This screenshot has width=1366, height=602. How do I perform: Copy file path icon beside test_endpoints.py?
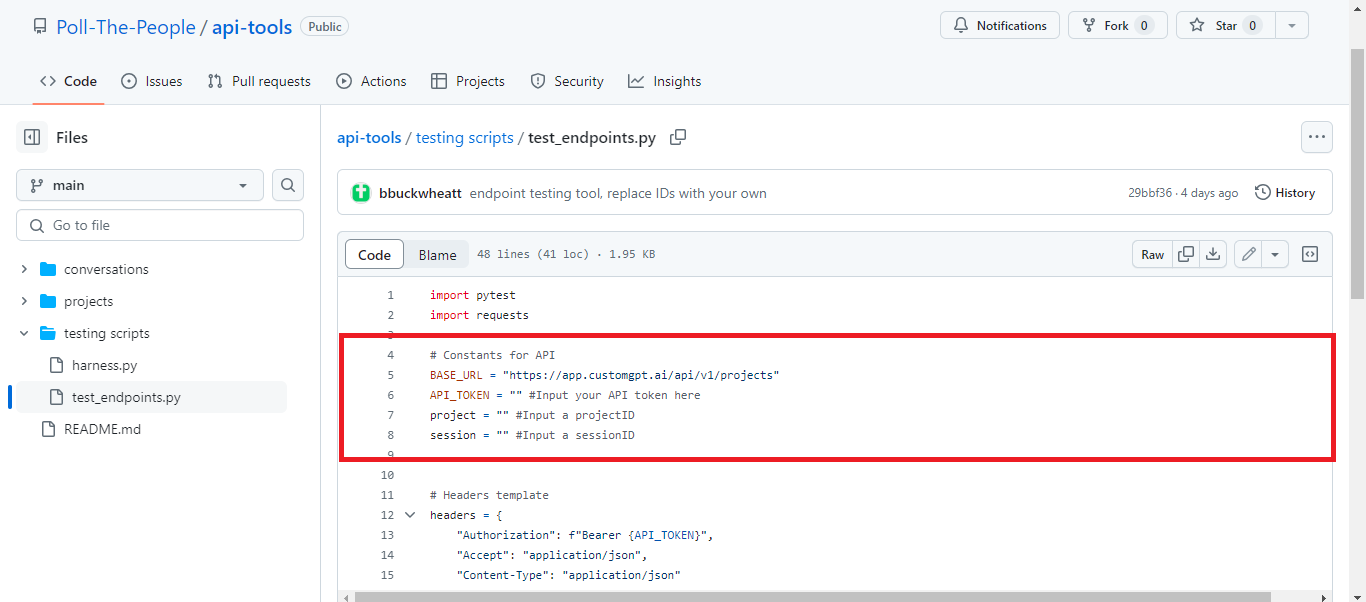pos(677,137)
